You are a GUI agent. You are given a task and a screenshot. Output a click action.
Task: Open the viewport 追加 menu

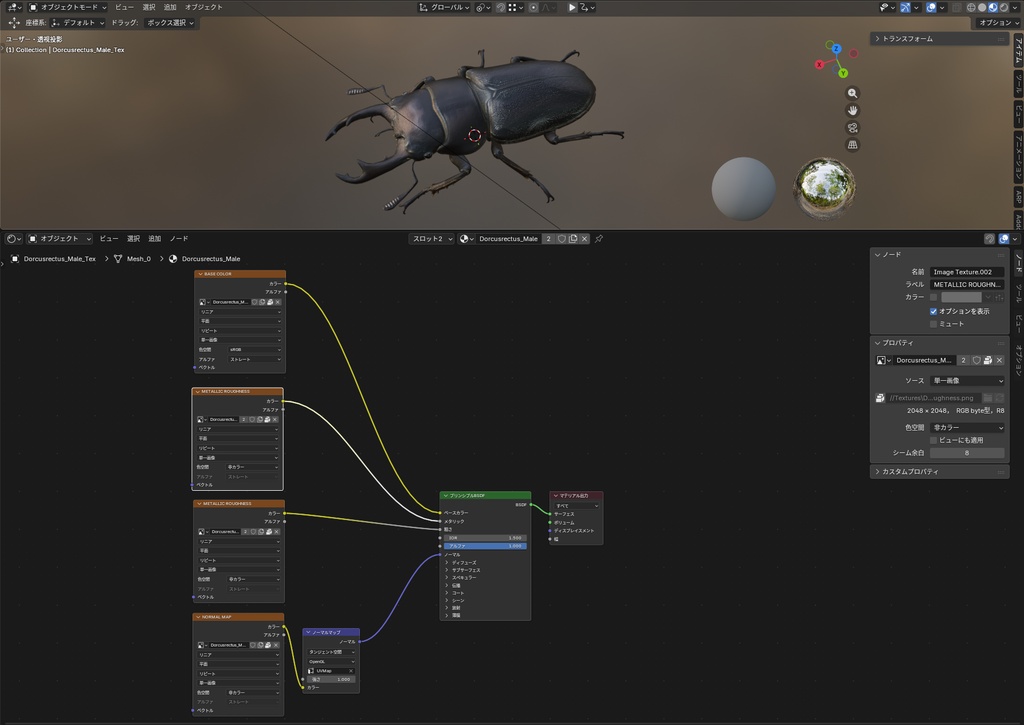(170, 7)
